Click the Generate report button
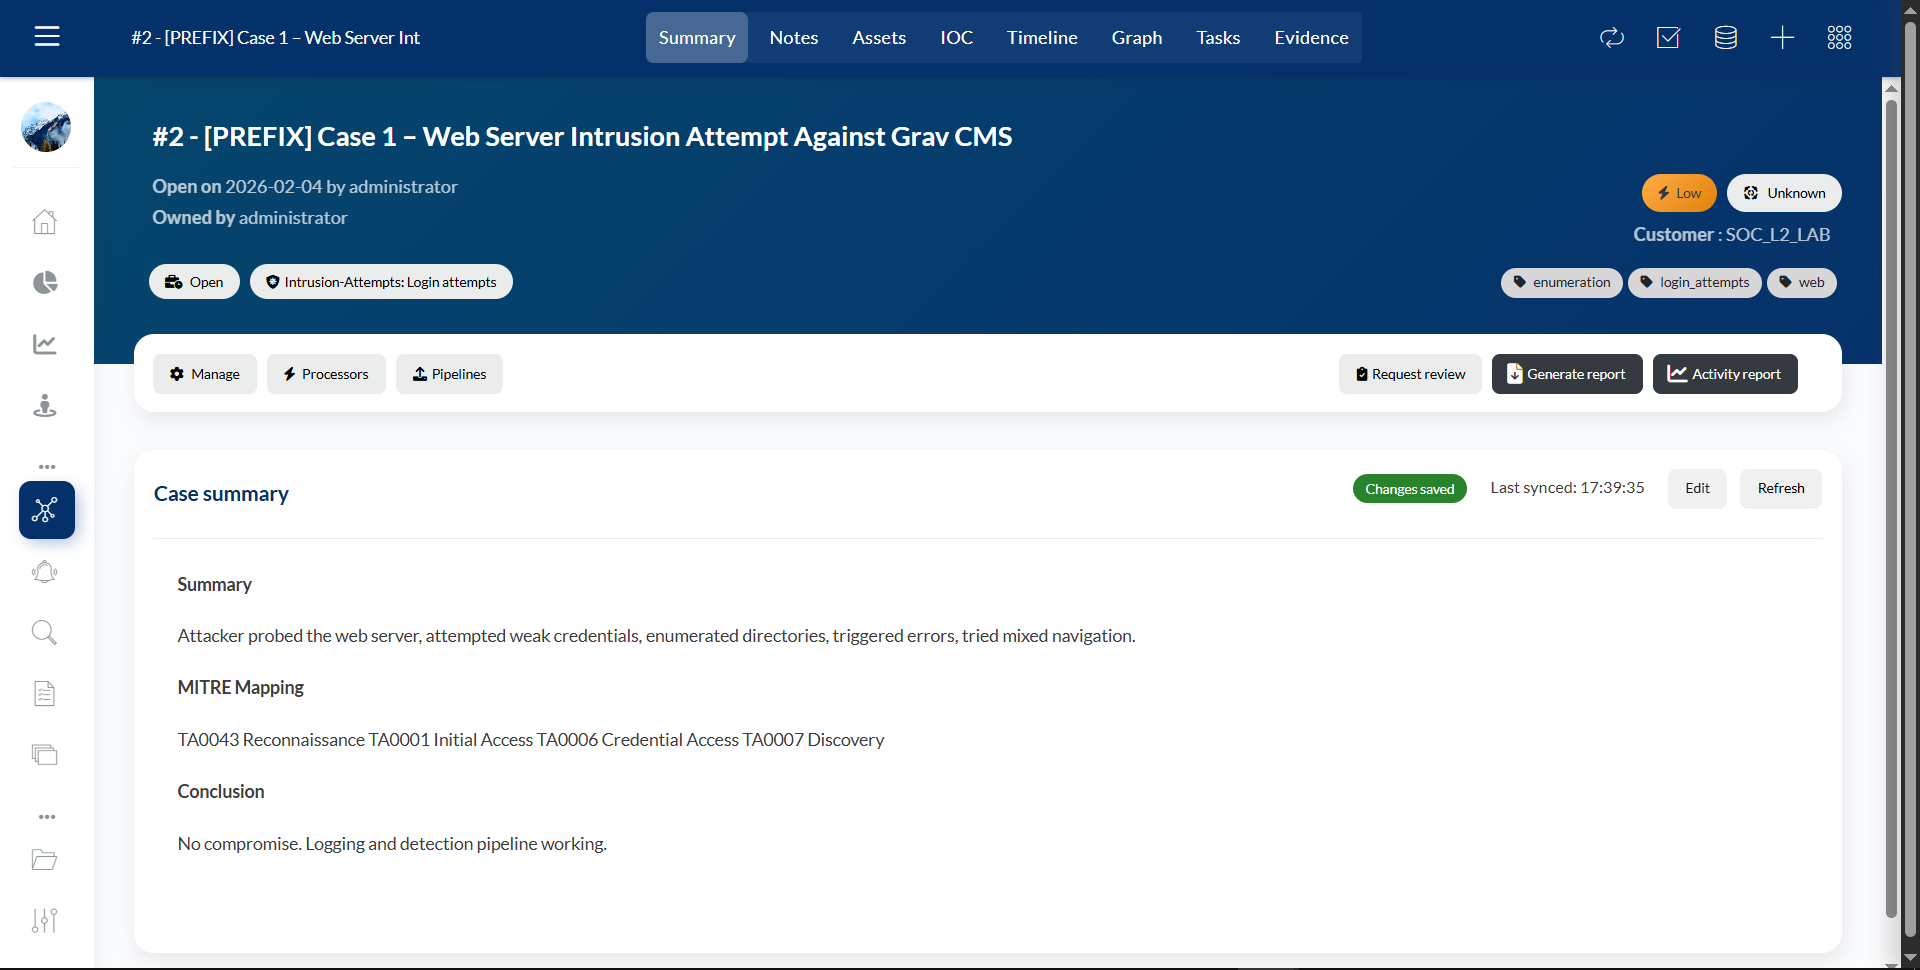The height and width of the screenshot is (970, 1920). 1566,374
